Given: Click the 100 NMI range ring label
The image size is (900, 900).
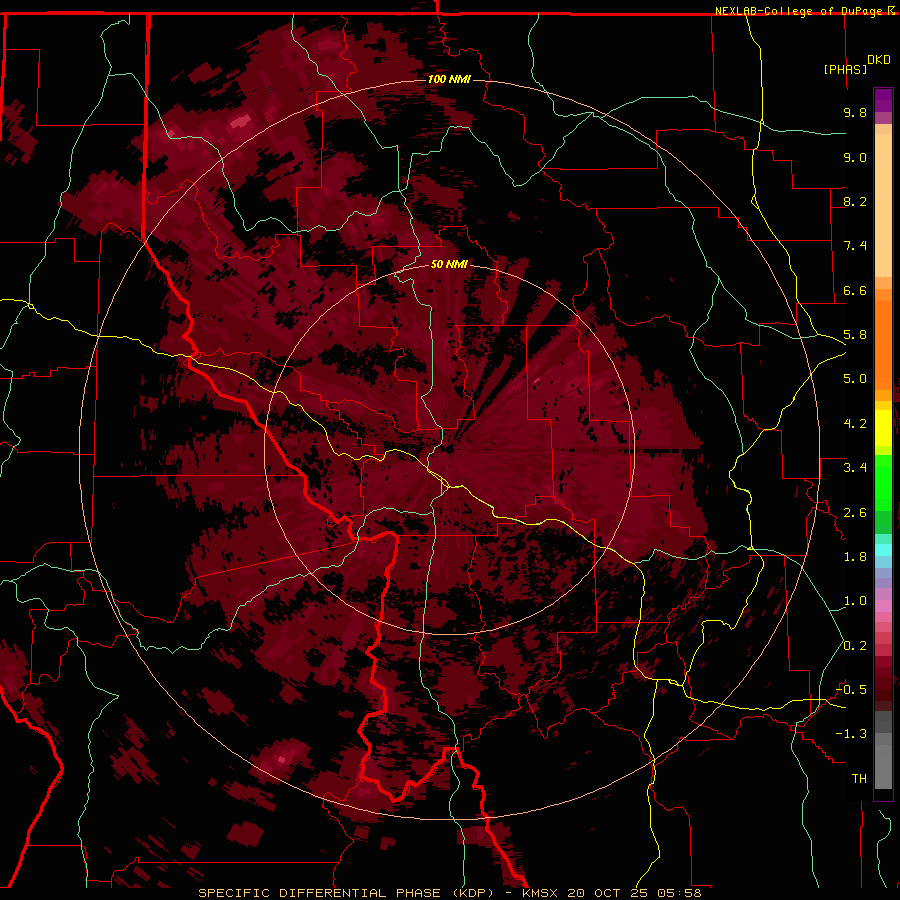Looking at the screenshot, I should pos(449,79).
